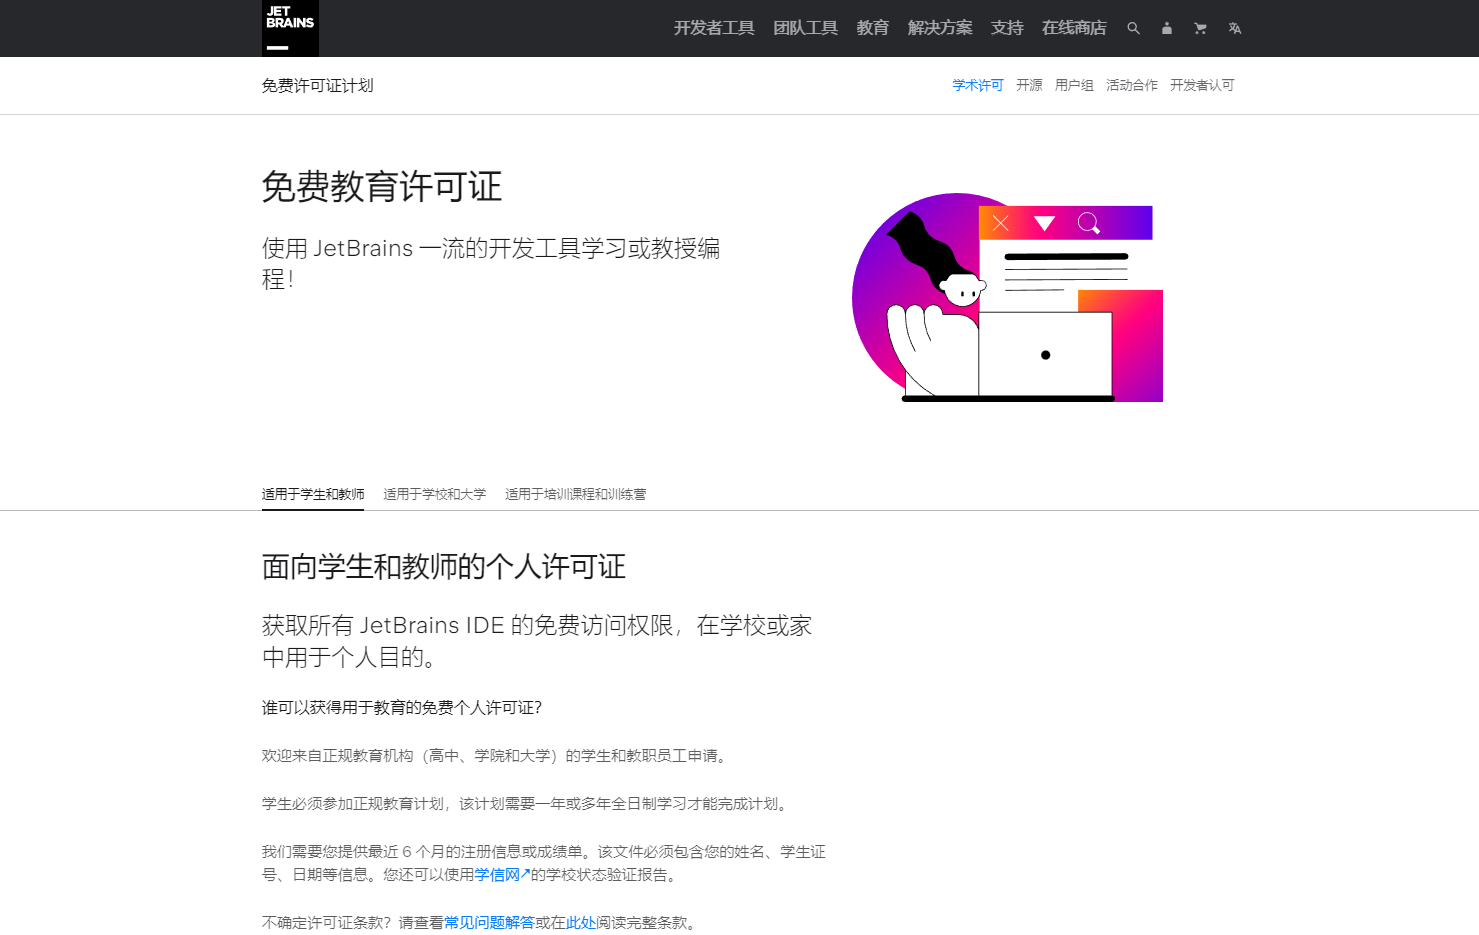Click the hero illustration image
The image size is (1479, 935).
1007,297
